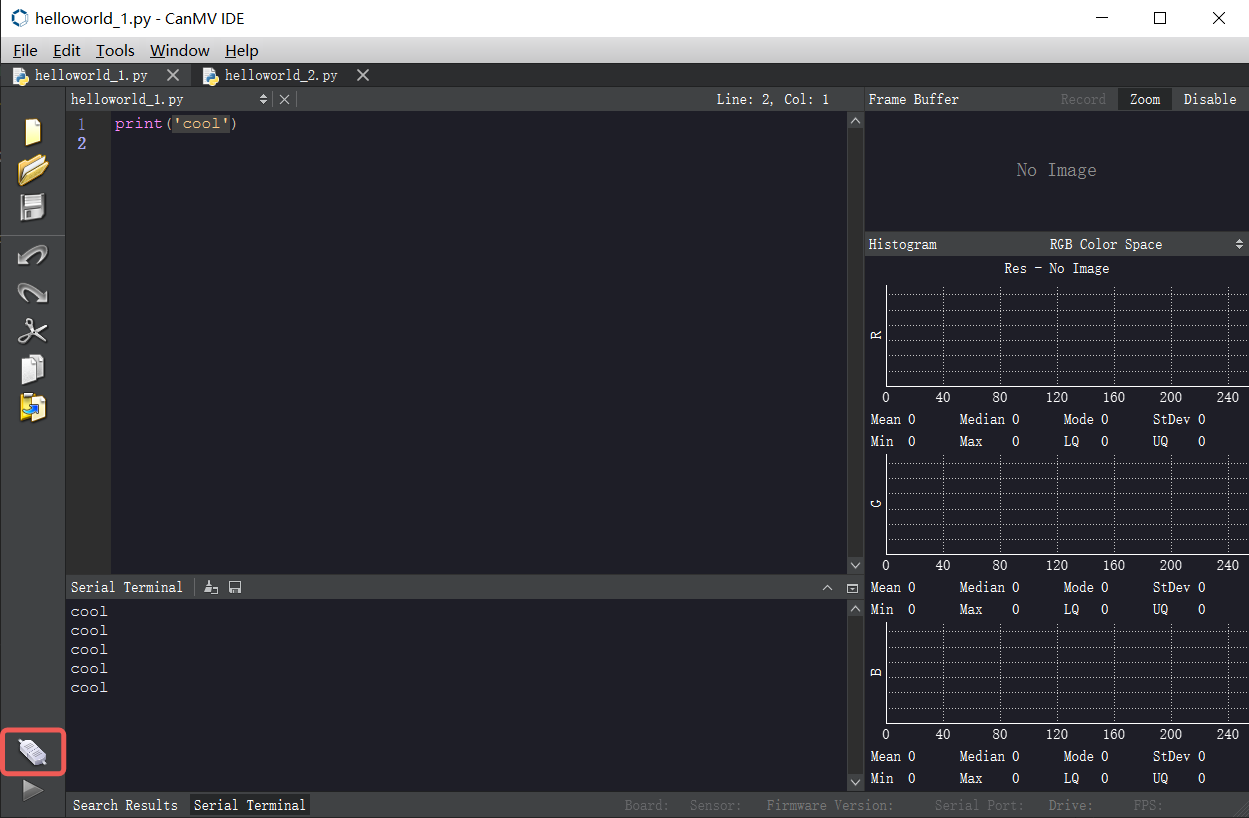Open the Tools menu

point(115,50)
